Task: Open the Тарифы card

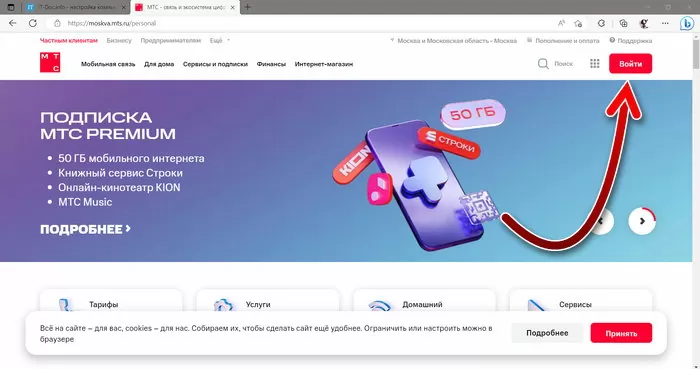Action: pos(111,301)
